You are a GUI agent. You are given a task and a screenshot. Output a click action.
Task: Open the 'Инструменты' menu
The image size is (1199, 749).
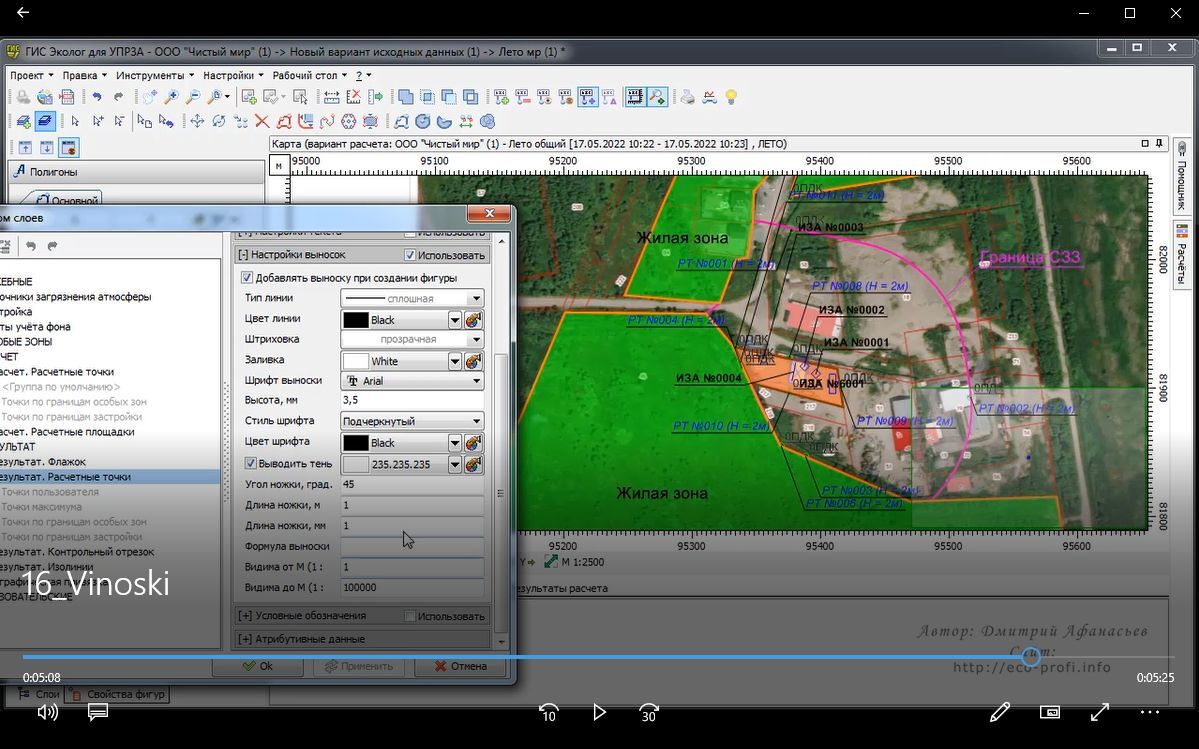(149, 75)
